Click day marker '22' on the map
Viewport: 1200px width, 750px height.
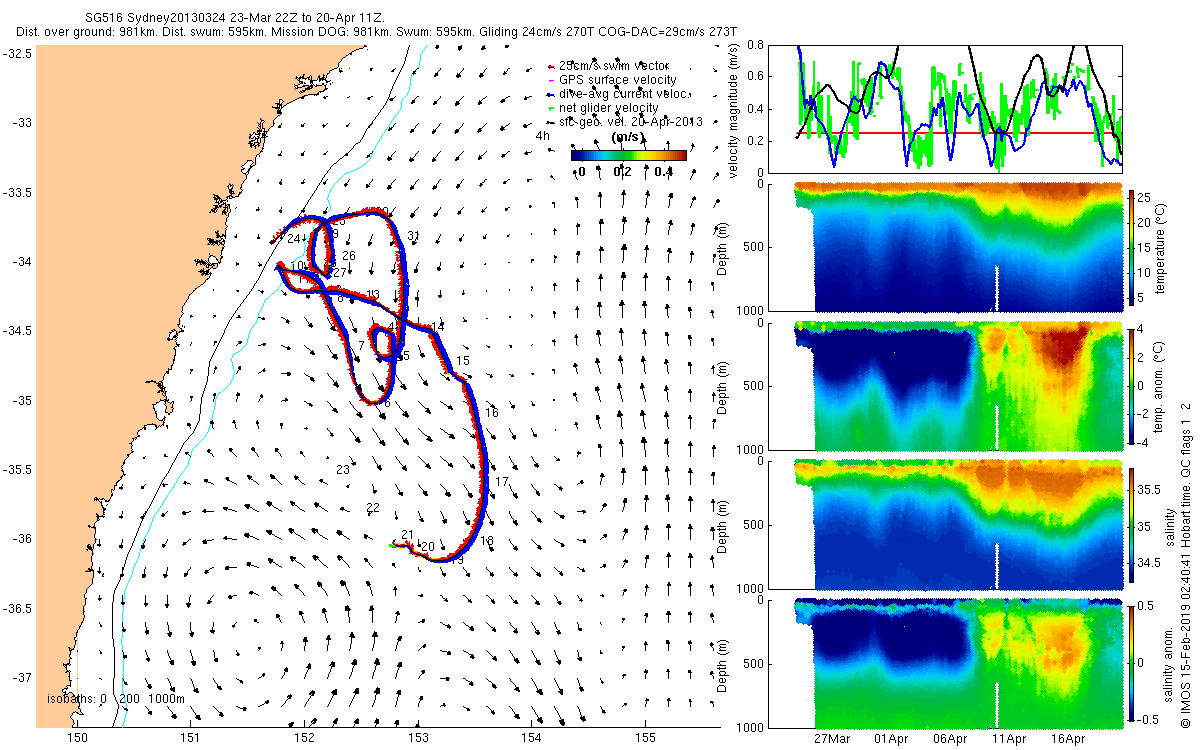pyautogui.click(x=373, y=508)
